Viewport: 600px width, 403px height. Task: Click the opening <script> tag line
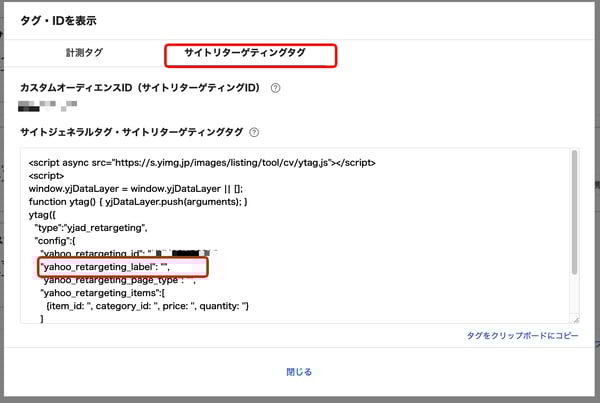pos(46,176)
